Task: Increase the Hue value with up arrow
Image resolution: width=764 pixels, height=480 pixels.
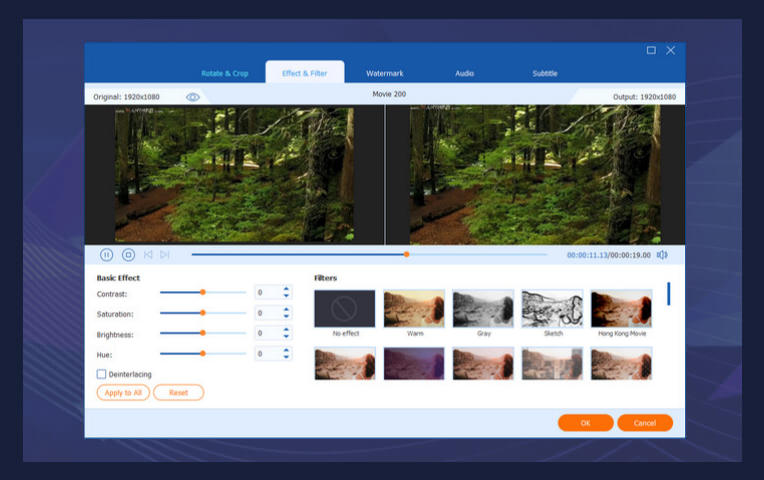Action: pos(287,350)
